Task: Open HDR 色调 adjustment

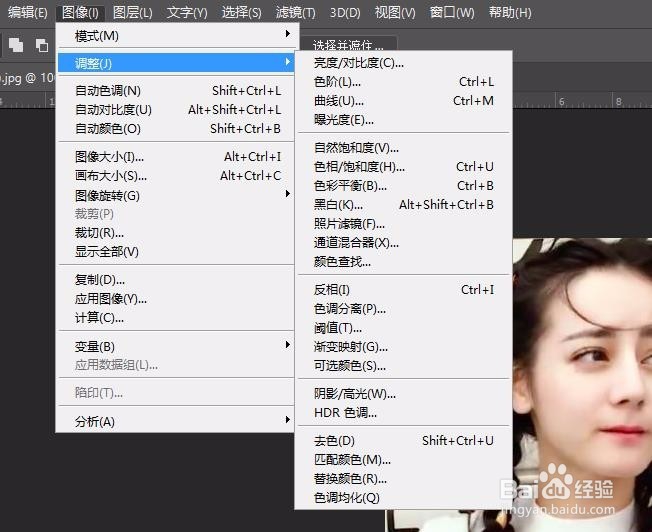Action: coord(403,413)
